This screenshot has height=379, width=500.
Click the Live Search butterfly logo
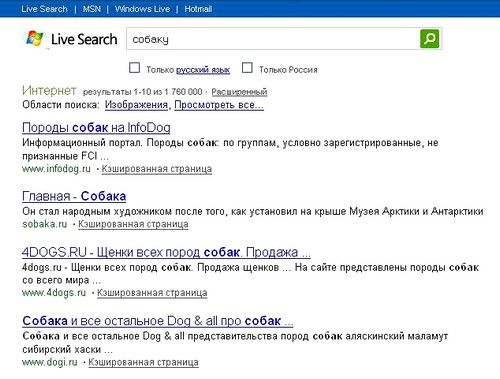click(35, 39)
